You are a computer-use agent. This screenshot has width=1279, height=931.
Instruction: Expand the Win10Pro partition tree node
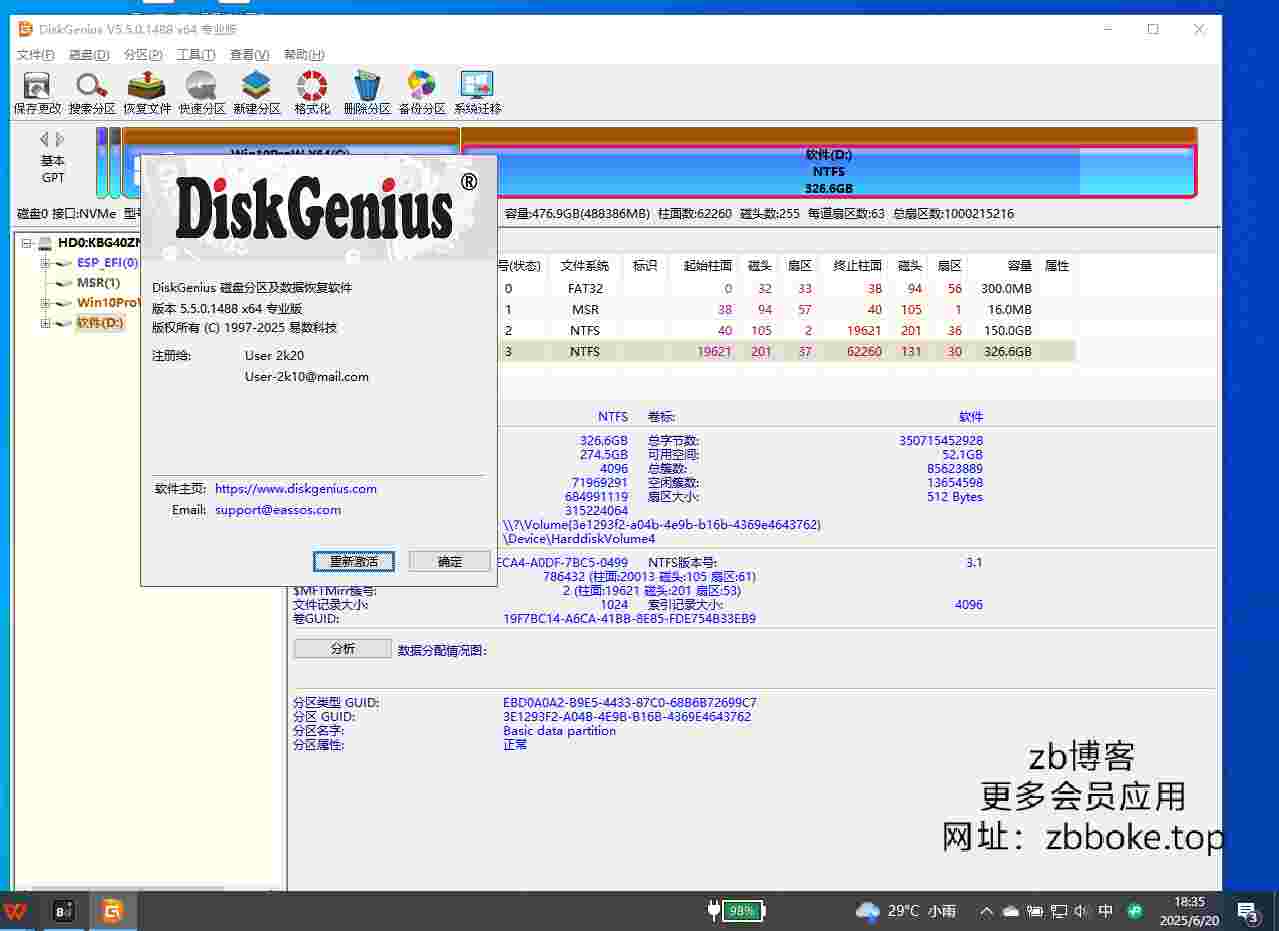pyautogui.click(x=45, y=303)
